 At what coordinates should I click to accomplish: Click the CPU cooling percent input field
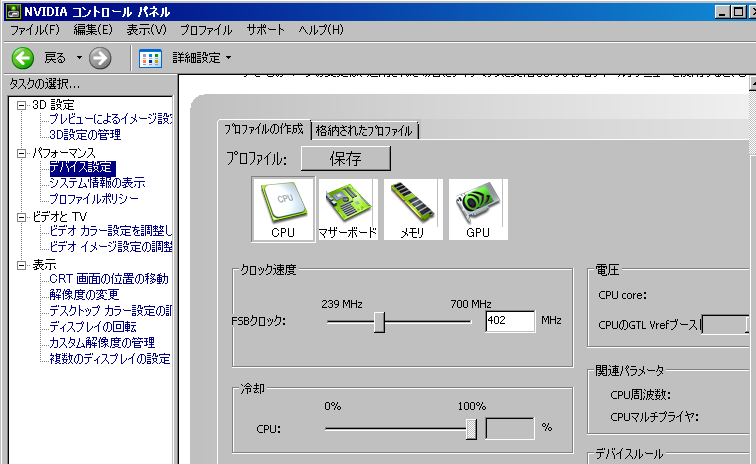(510, 428)
